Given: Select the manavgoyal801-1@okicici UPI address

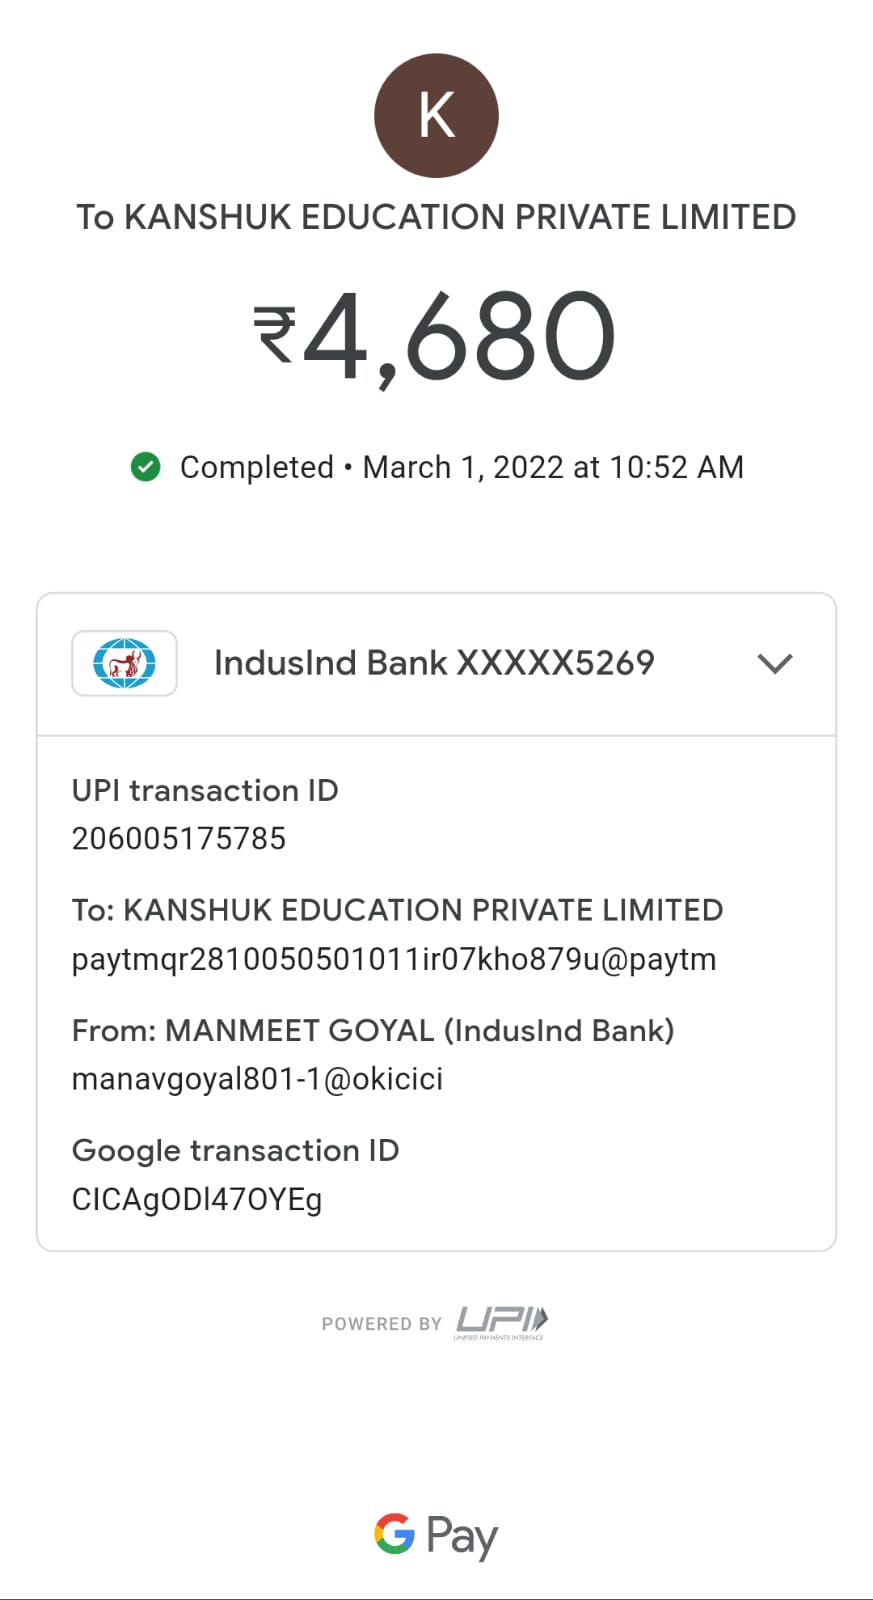Looking at the screenshot, I should pos(257,1079).
